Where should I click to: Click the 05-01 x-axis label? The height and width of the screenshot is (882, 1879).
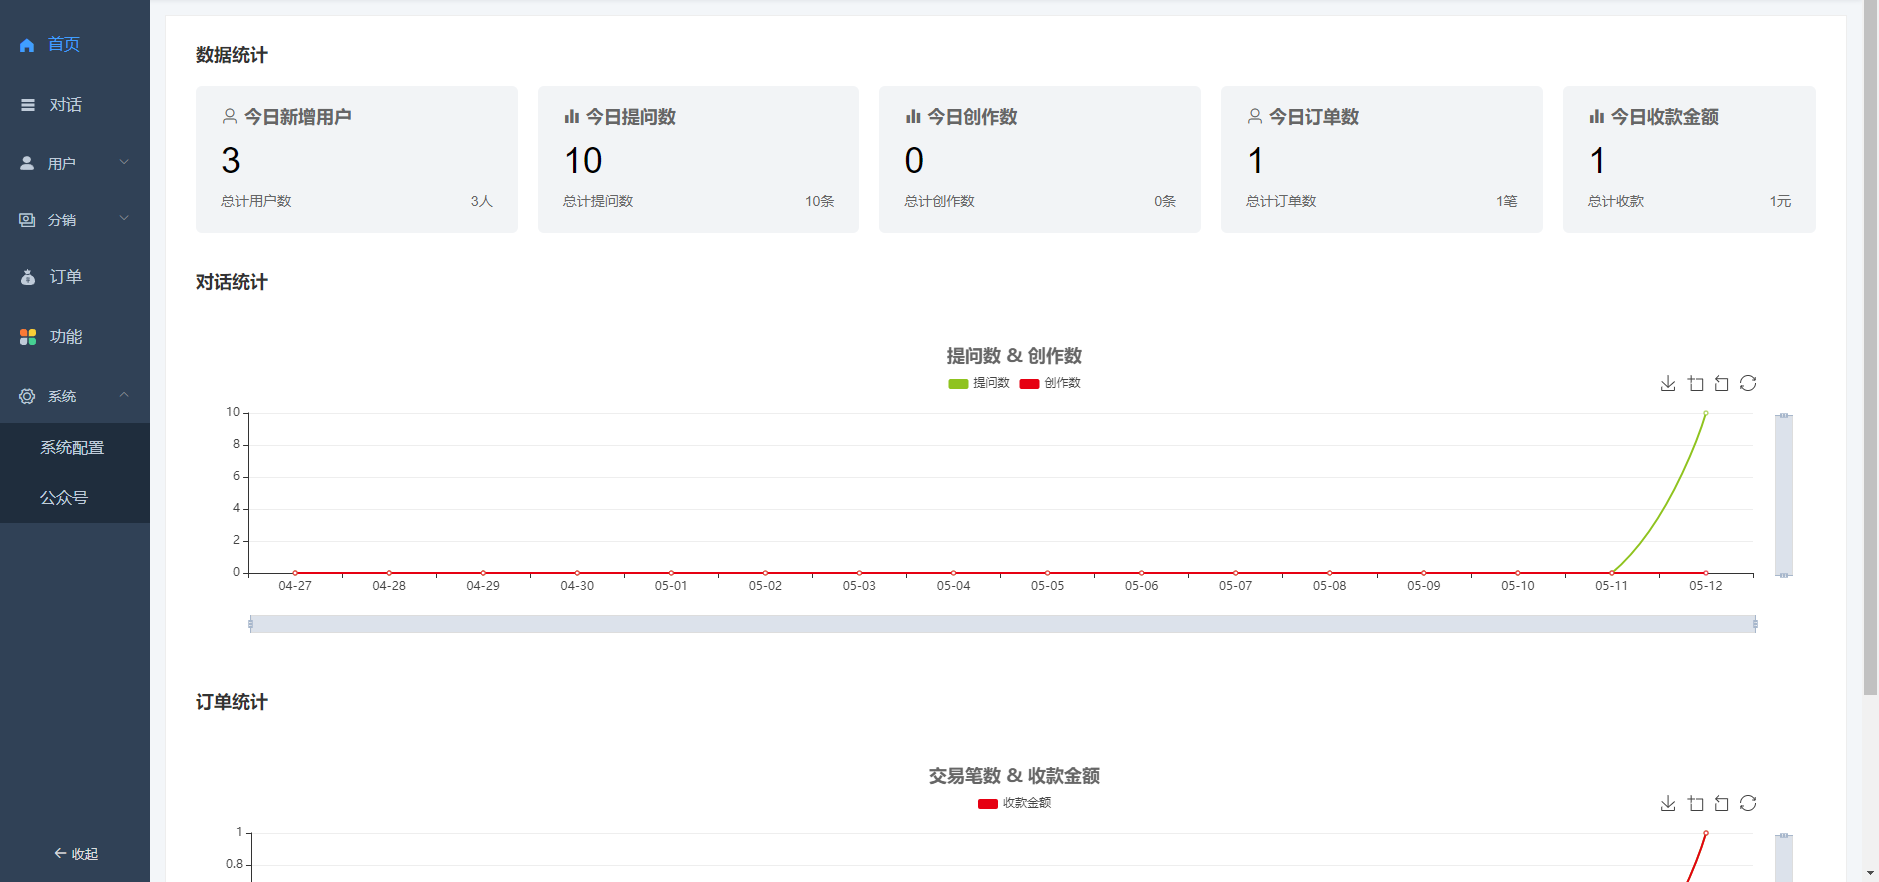[671, 586]
